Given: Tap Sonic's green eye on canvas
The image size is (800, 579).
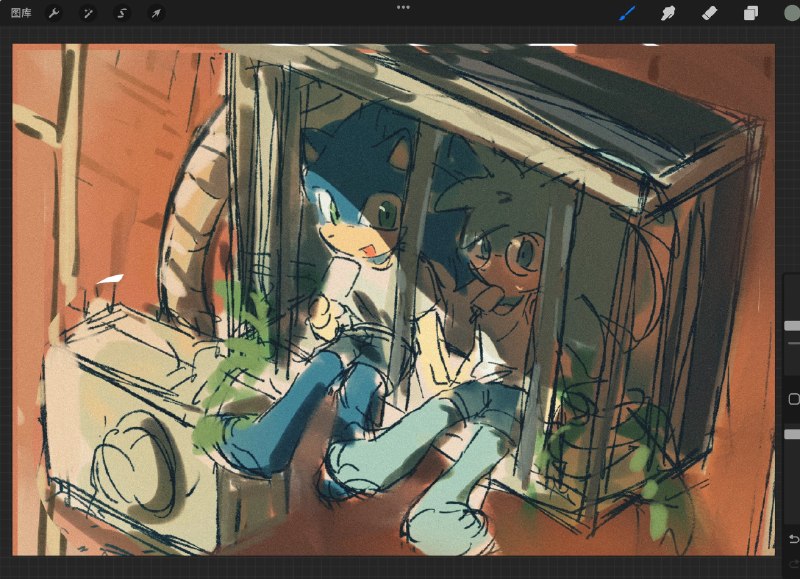Looking at the screenshot, I should tap(387, 211).
